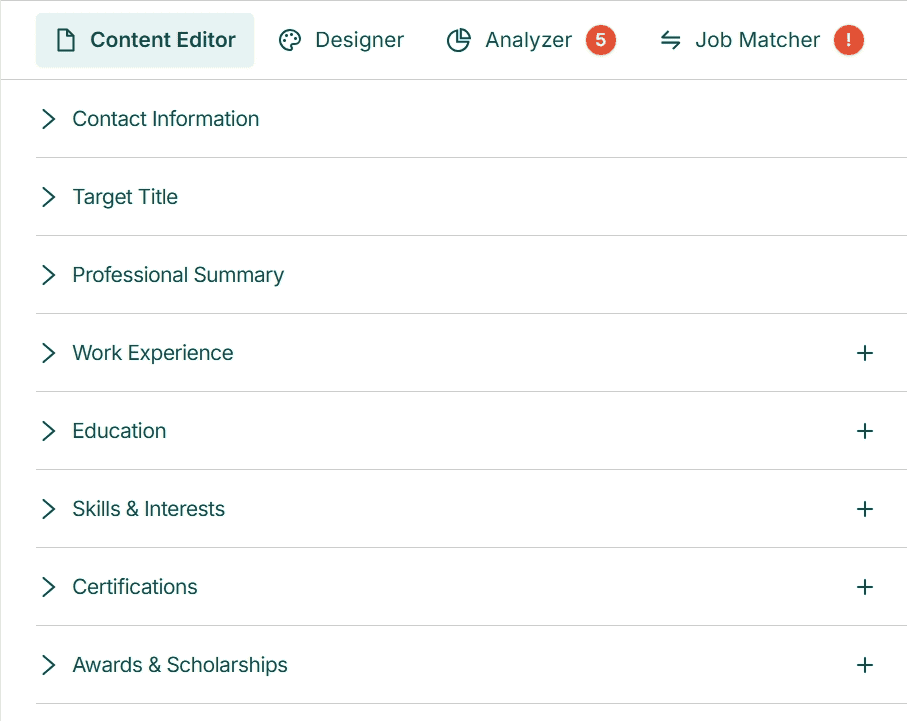907x721 pixels.
Task: Click the plus icon for Education
Action: coord(865,431)
